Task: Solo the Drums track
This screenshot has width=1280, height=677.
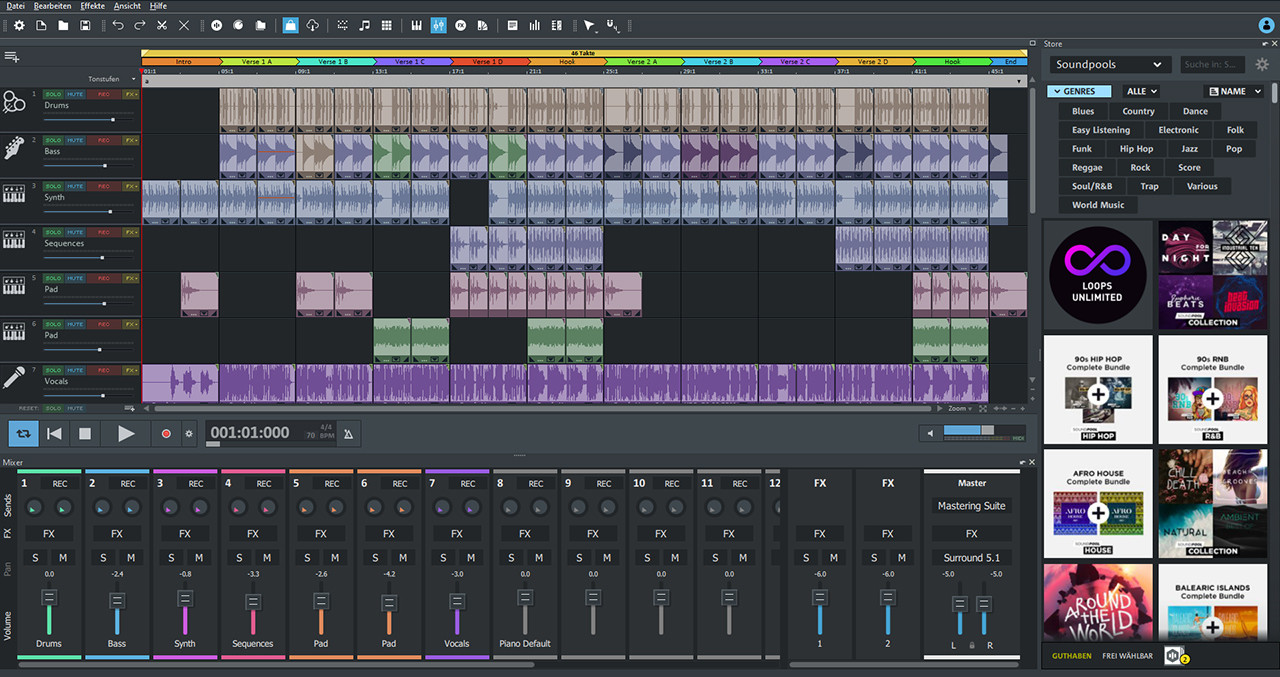Action: point(53,95)
